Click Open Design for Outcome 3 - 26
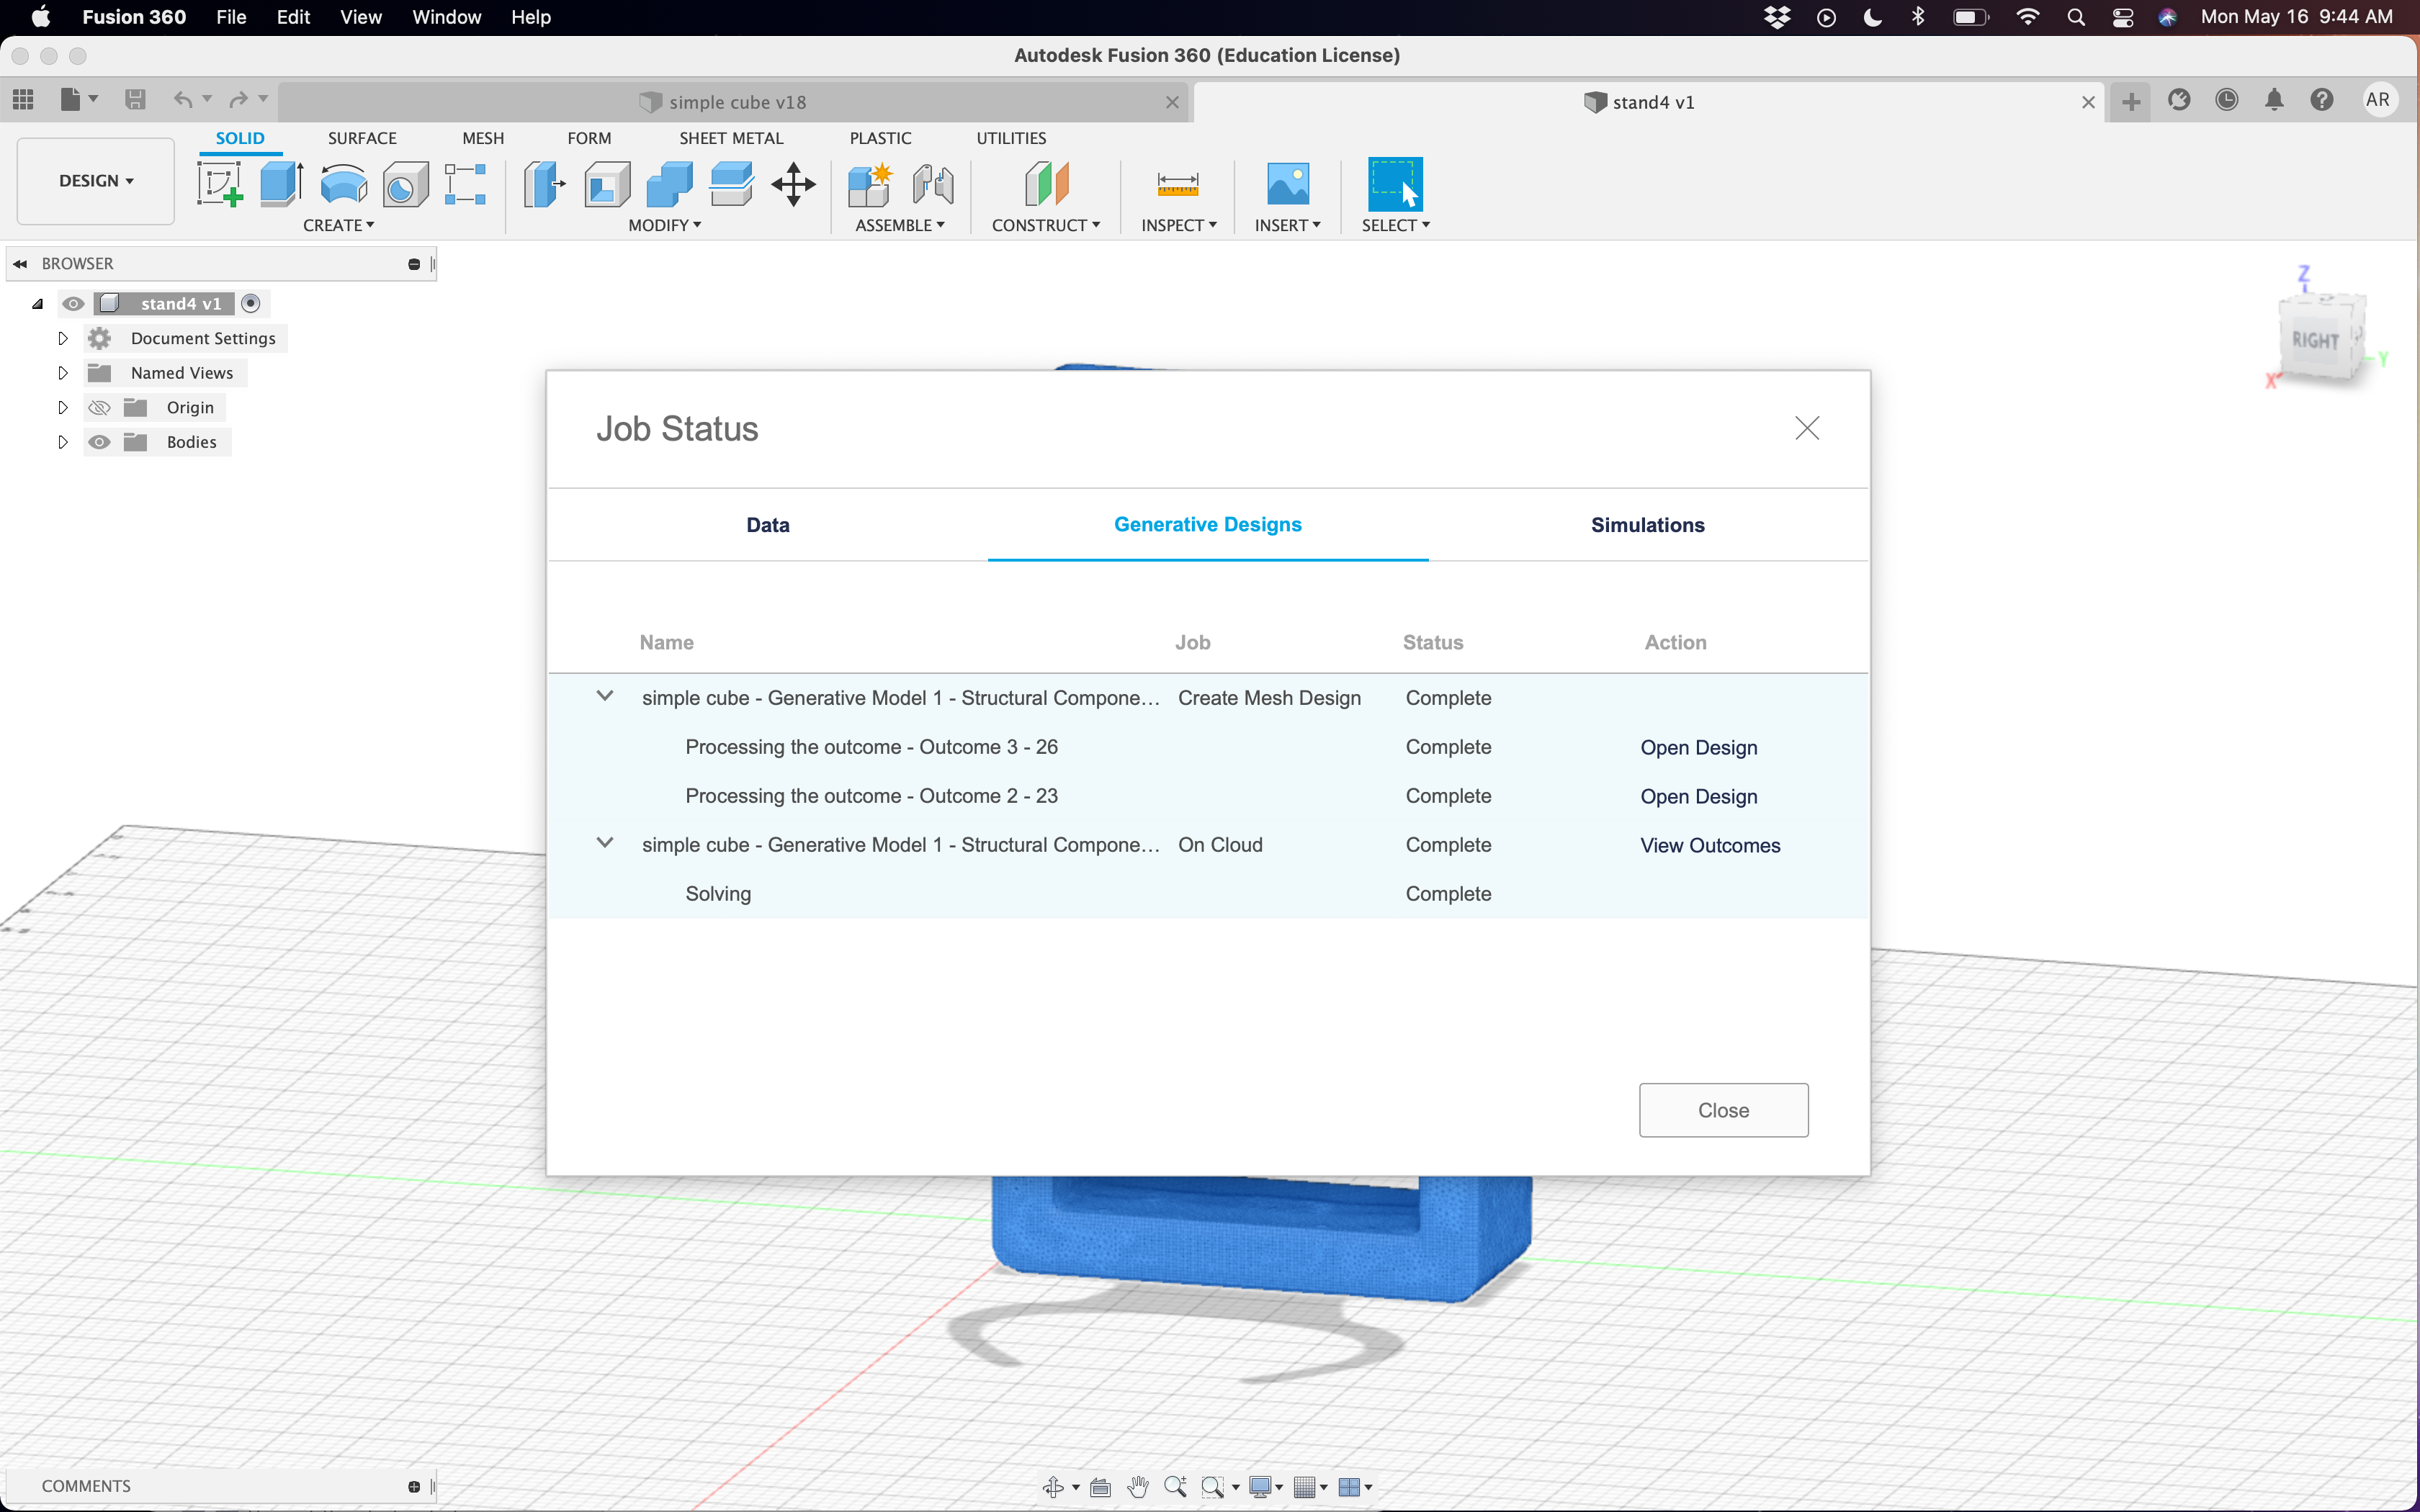Screen dimensions: 2420x1512 [1699, 747]
